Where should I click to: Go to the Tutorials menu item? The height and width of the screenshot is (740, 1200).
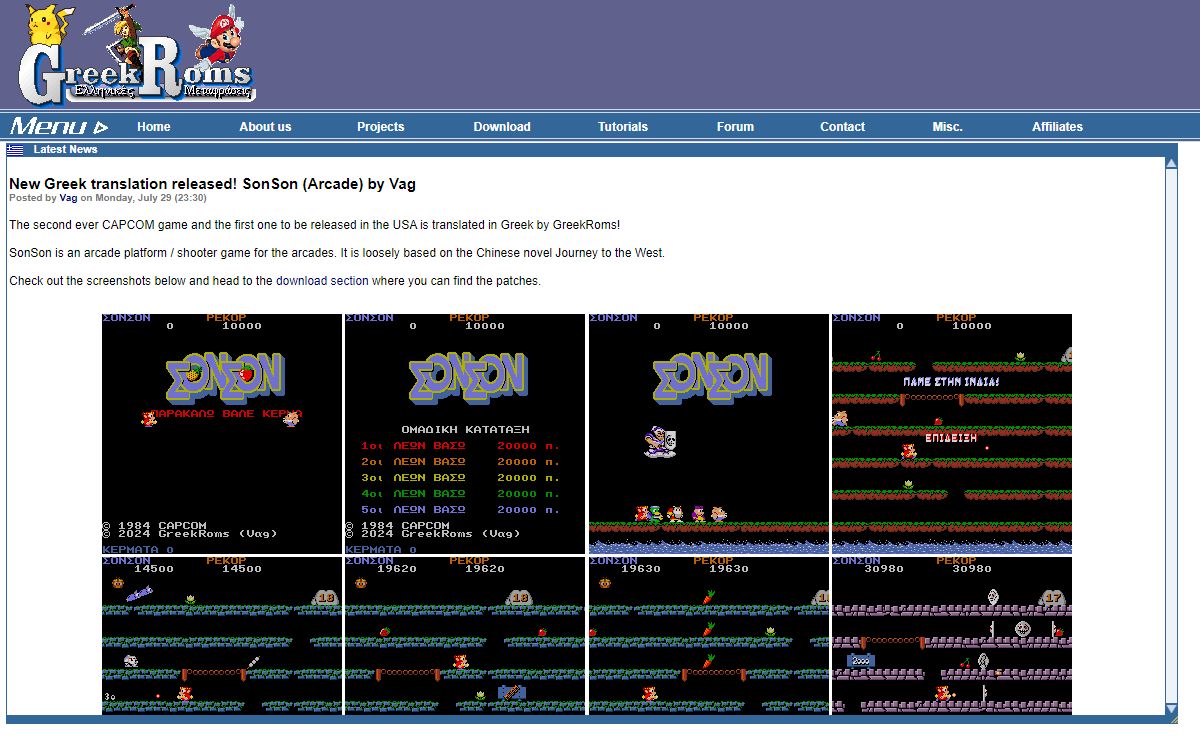[x=623, y=127]
